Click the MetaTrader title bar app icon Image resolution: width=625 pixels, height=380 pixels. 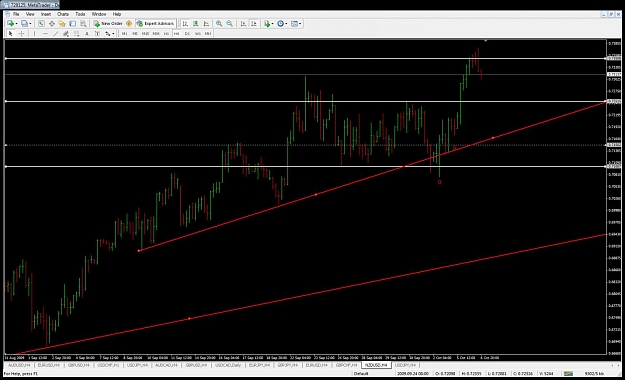tap(5, 5)
